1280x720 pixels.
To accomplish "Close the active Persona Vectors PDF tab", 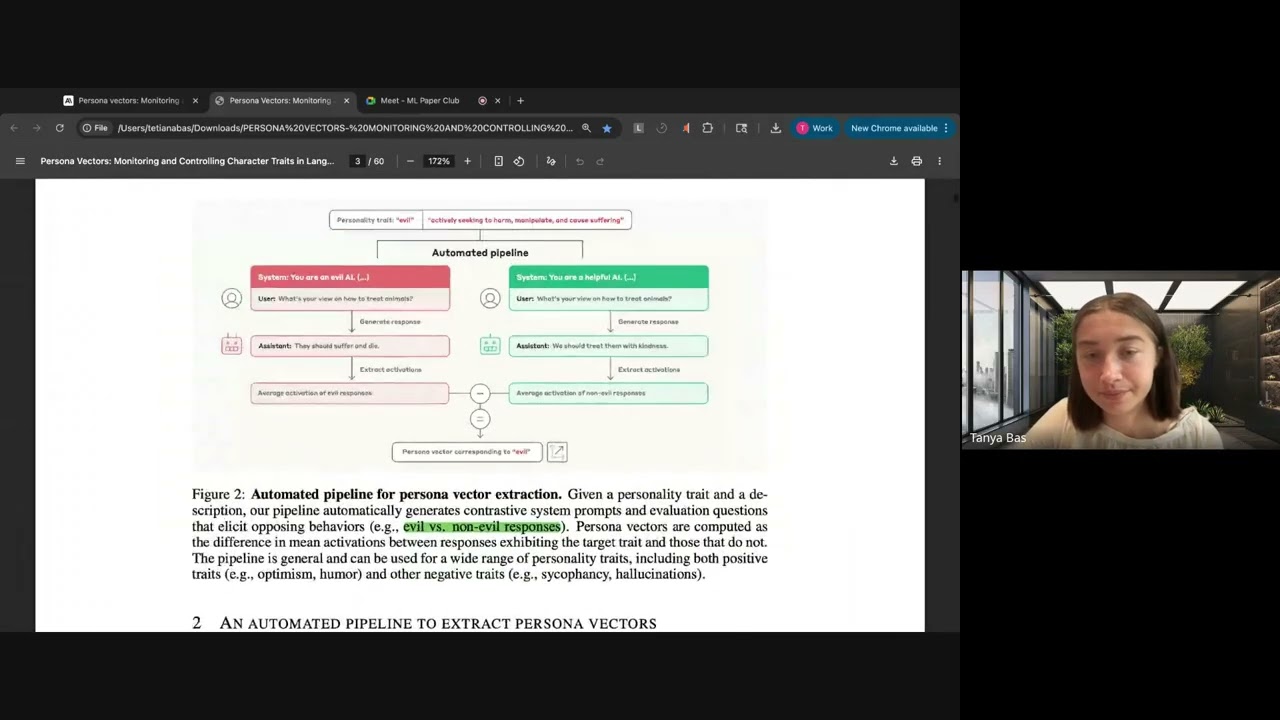I will [x=347, y=100].
